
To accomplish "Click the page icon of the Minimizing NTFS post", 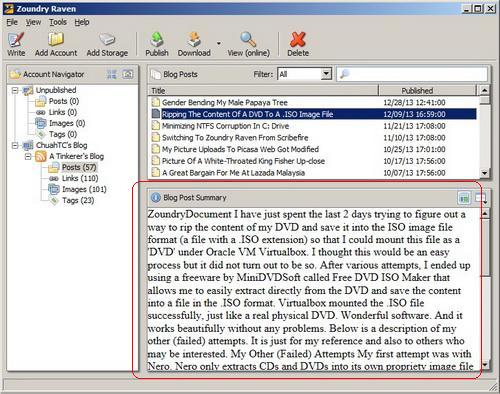I will [x=156, y=126].
